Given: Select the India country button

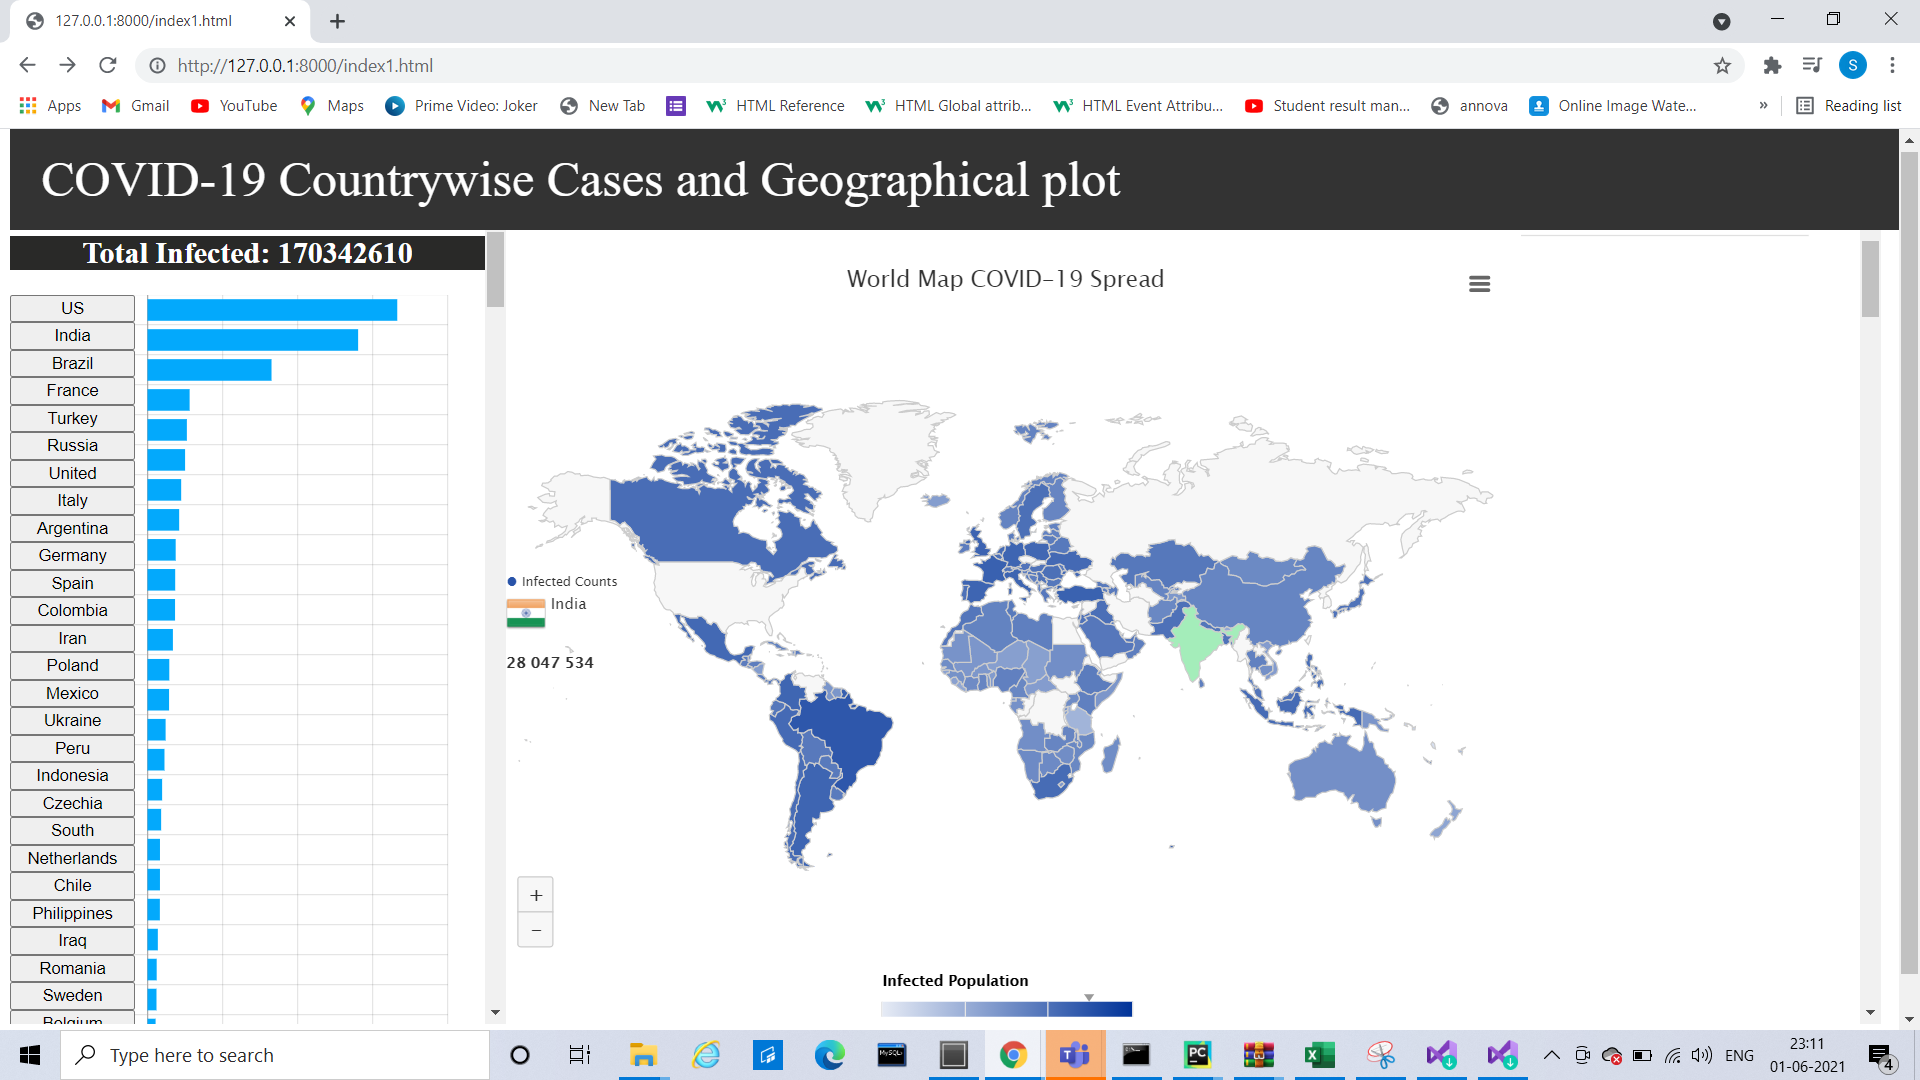Looking at the screenshot, I should (72, 336).
